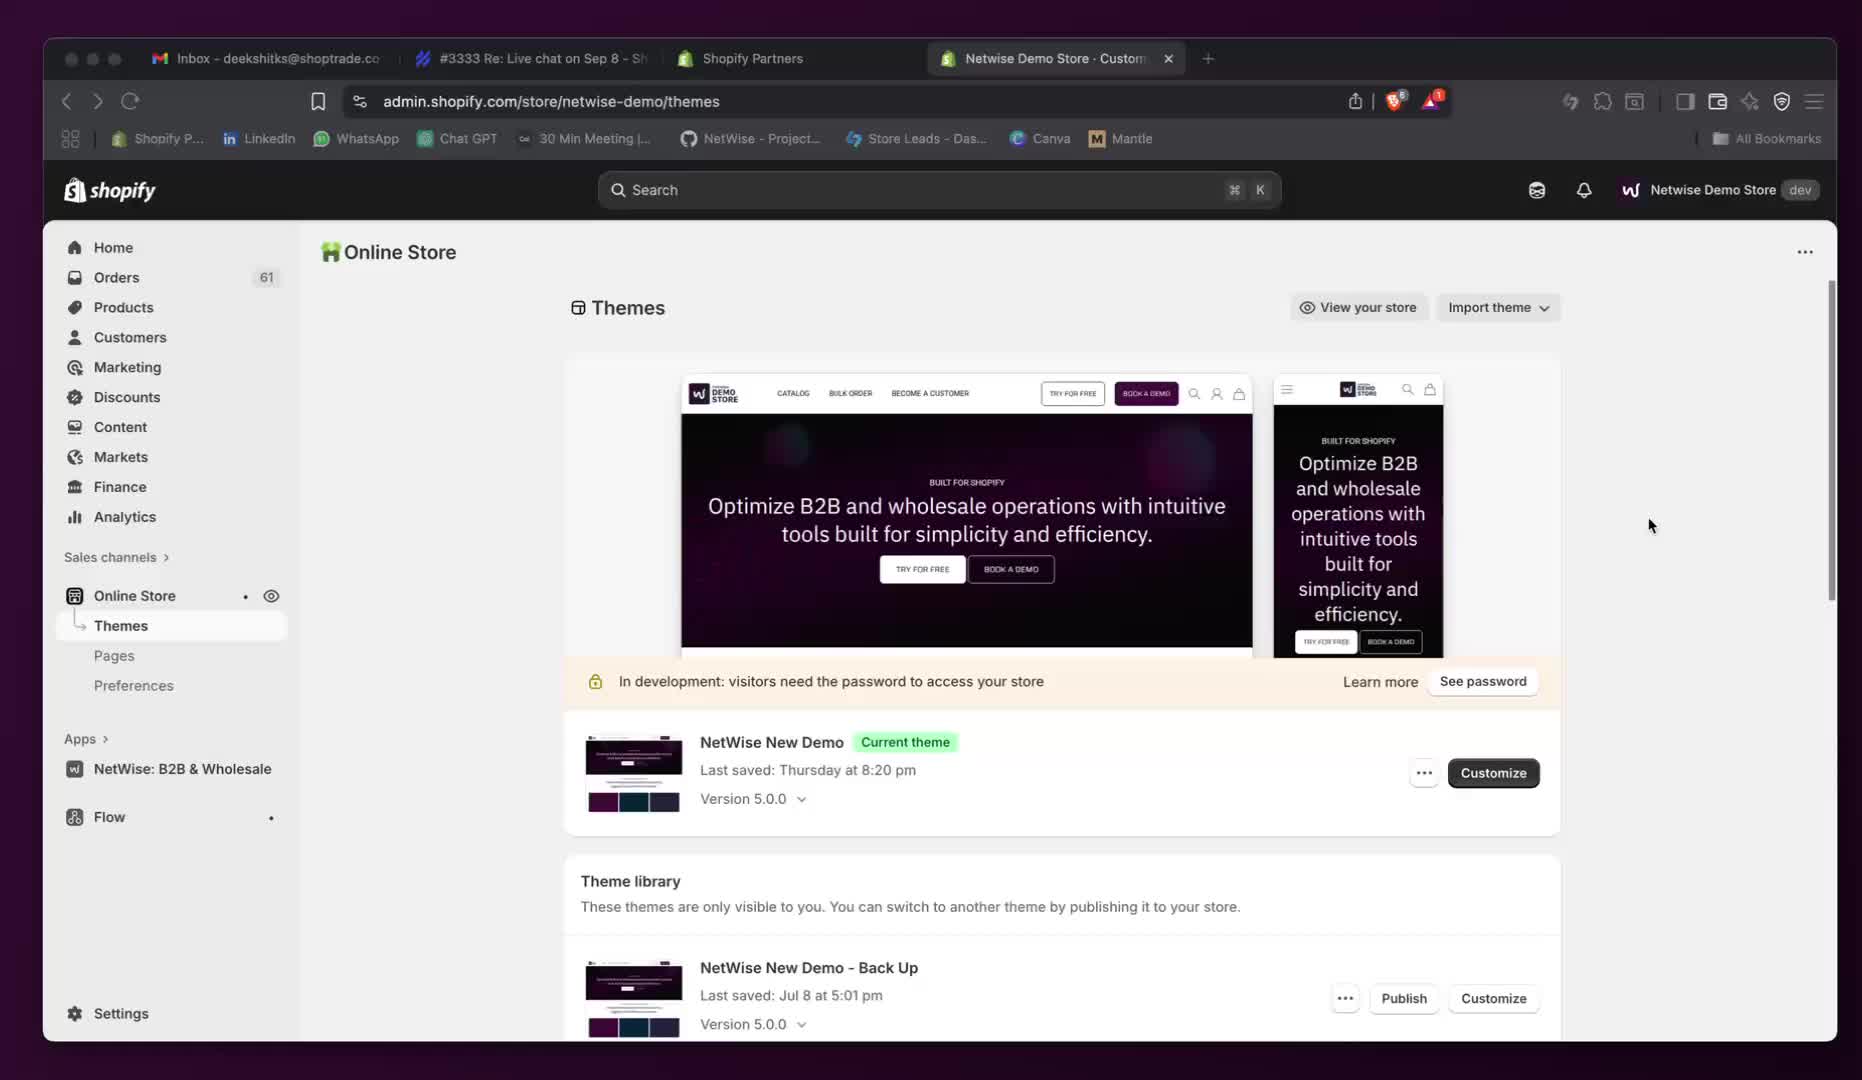1862x1080 pixels.
Task: Switch to the Gmail Inbox tab
Action: [x=265, y=59]
